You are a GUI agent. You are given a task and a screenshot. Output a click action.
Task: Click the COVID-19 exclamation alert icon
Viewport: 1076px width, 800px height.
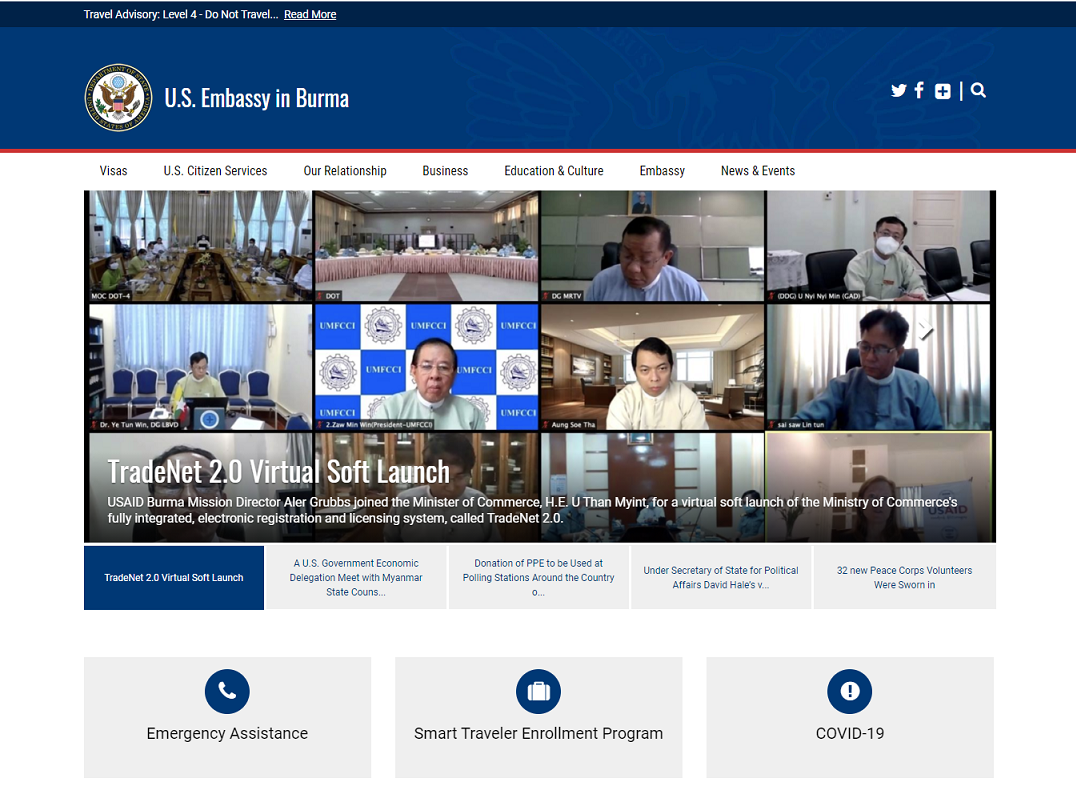pos(850,691)
